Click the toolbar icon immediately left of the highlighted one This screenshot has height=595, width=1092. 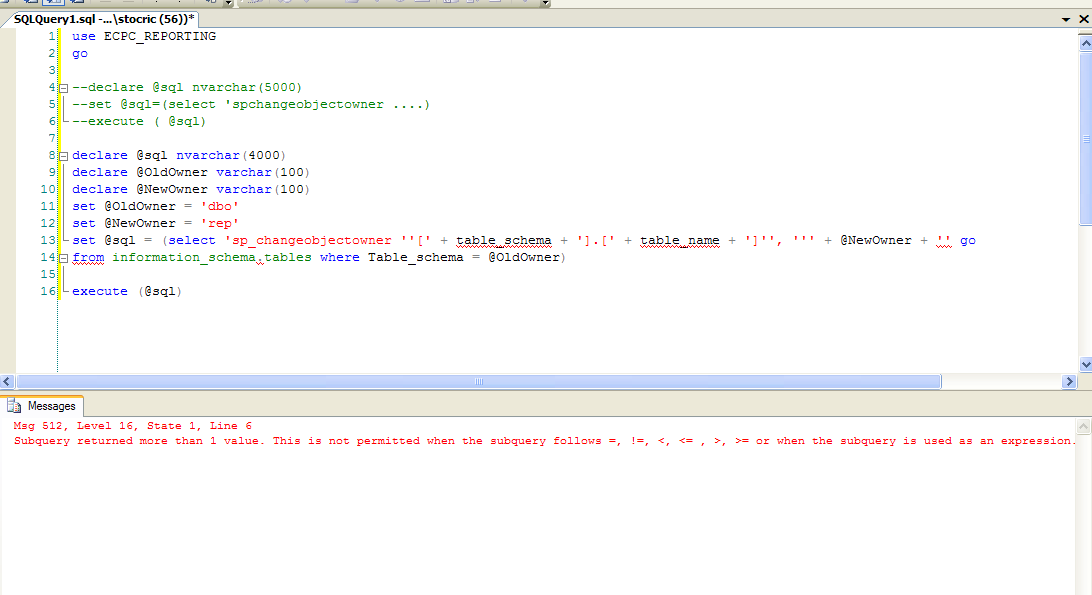point(31,4)
